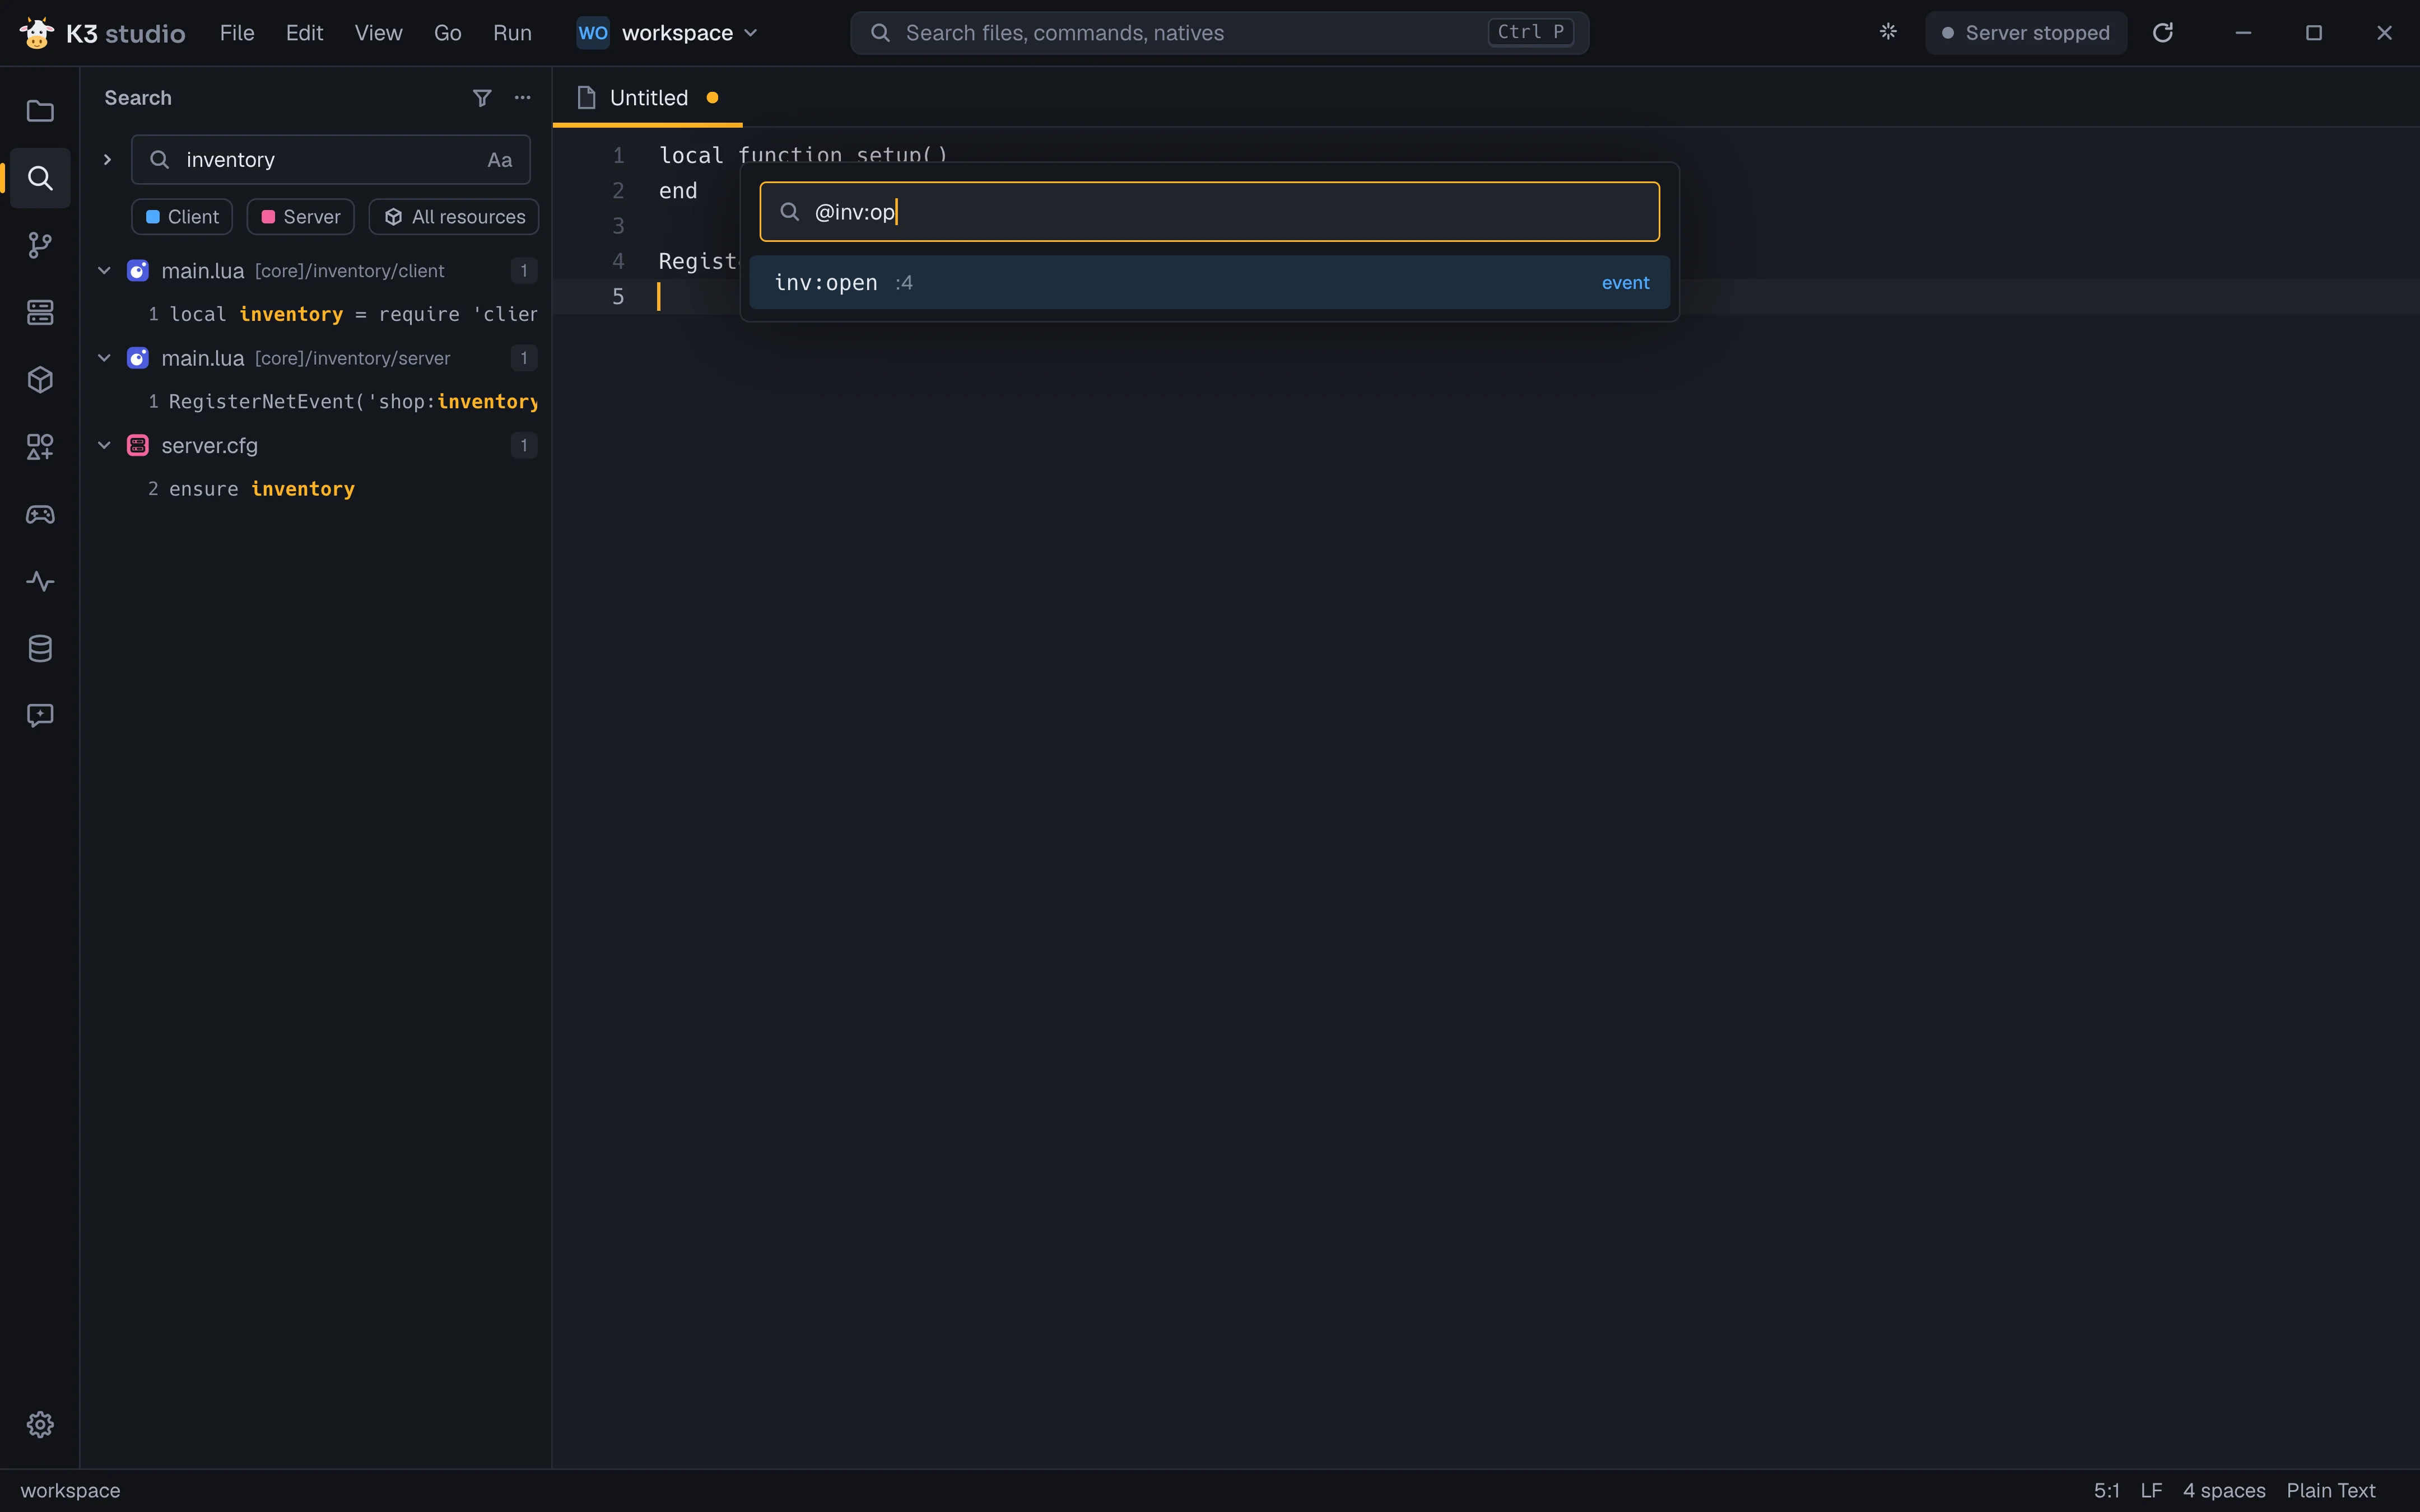The width and height of the screenshot is (2420, 1512).
Task: Click the restart server refresh icon
Action: coord(2162,33)
